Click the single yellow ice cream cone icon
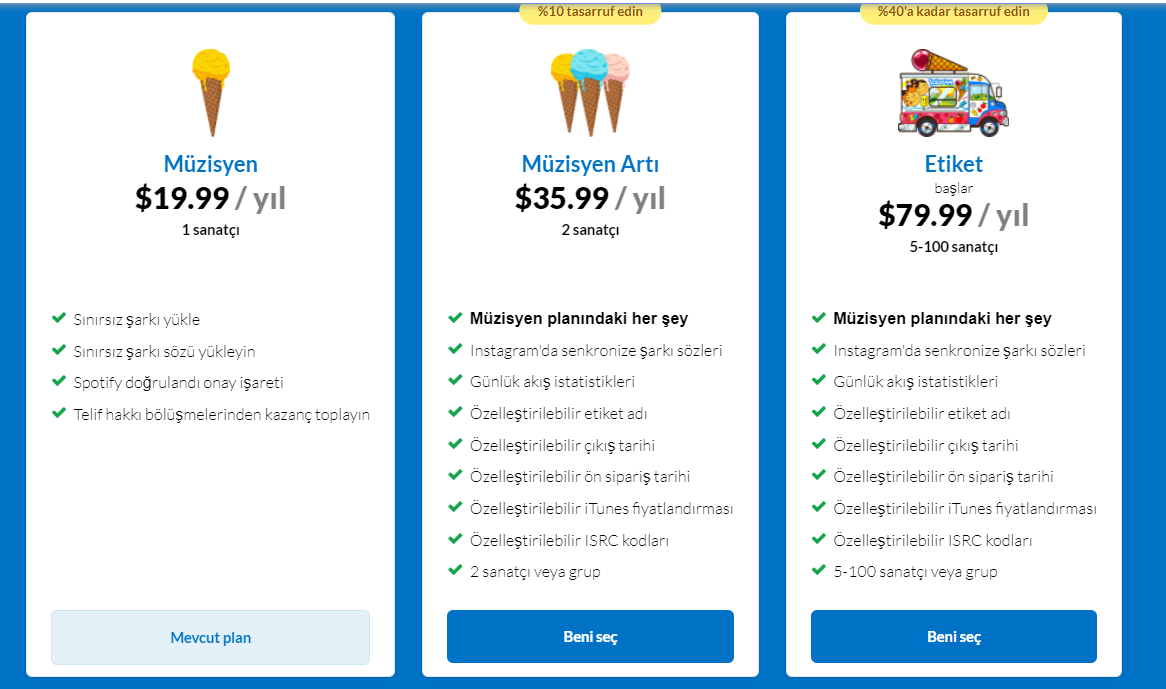Viewport: 1166px width, 689px height. (x=211, y=92)
